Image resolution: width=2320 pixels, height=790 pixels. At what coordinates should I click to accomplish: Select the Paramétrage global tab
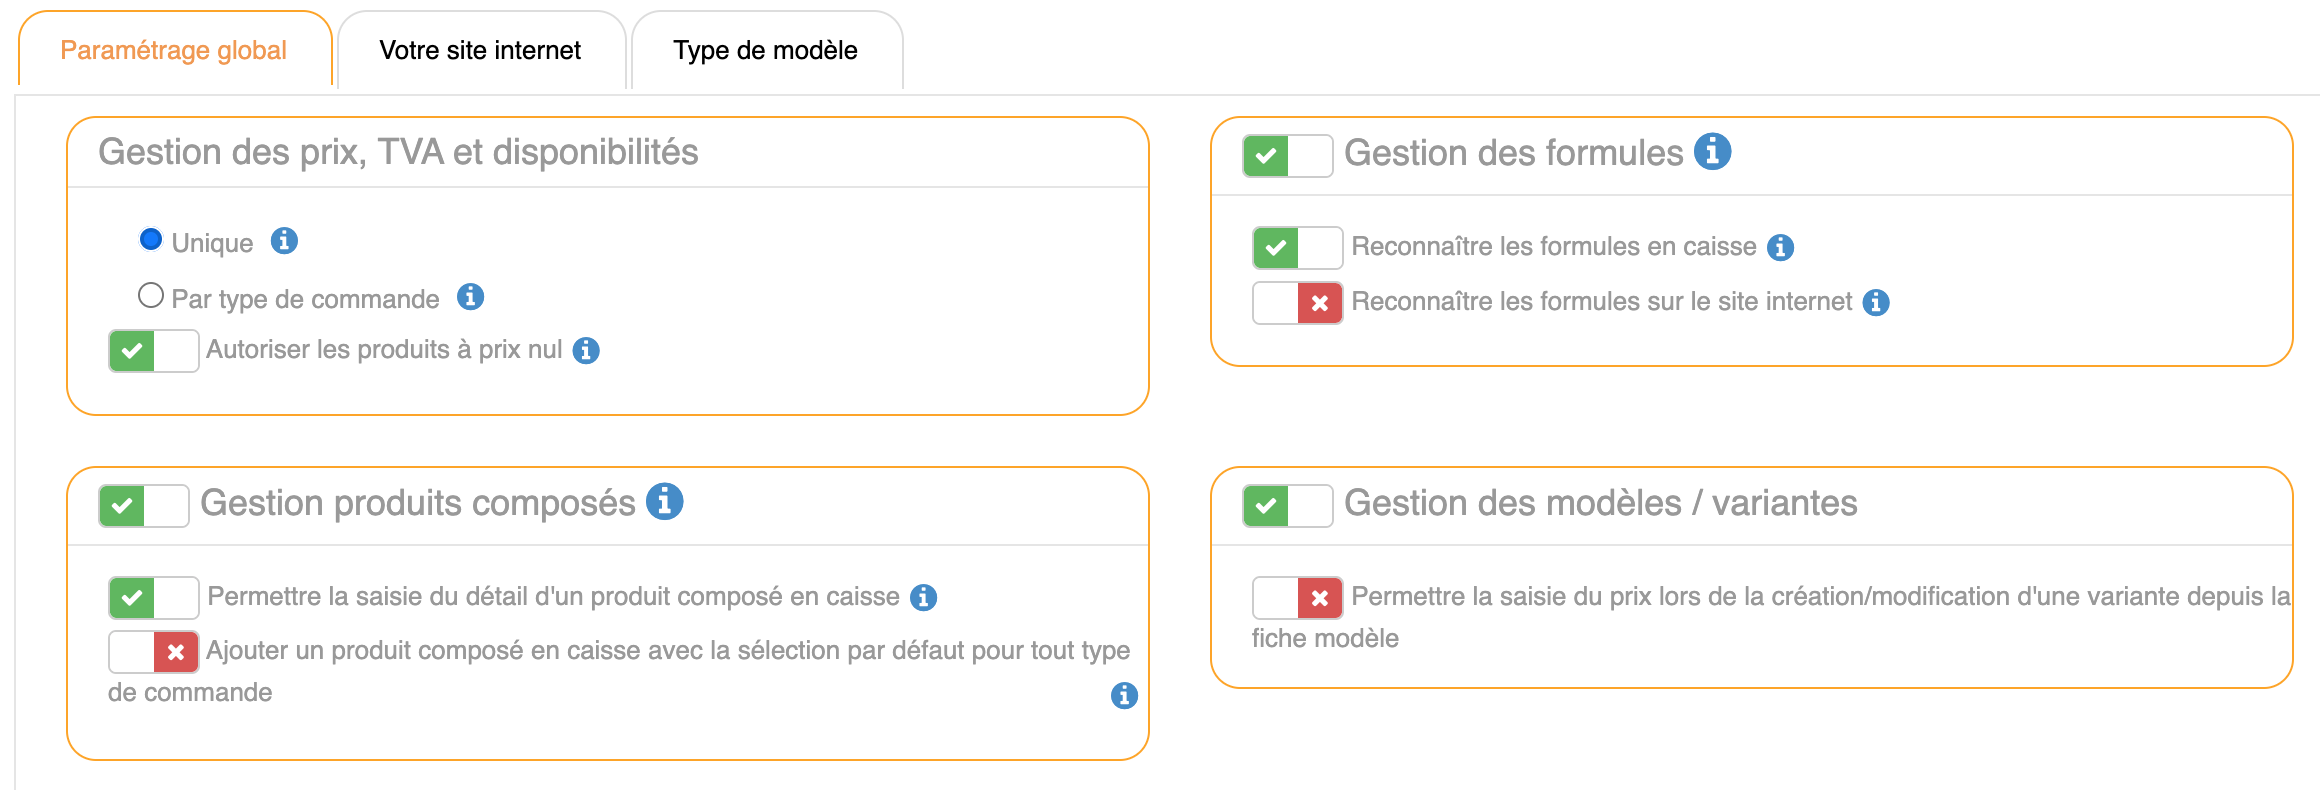(173, 51)
